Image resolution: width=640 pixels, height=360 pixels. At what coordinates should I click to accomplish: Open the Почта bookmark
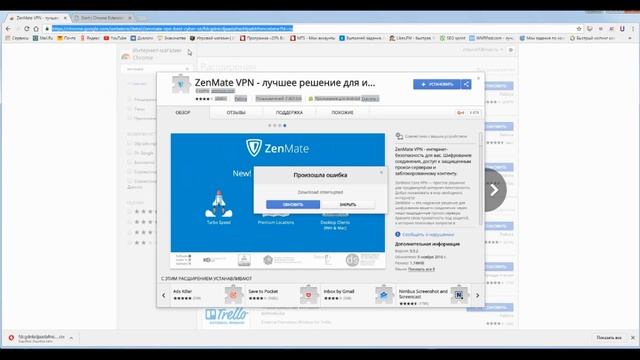(x=67, y=38)
